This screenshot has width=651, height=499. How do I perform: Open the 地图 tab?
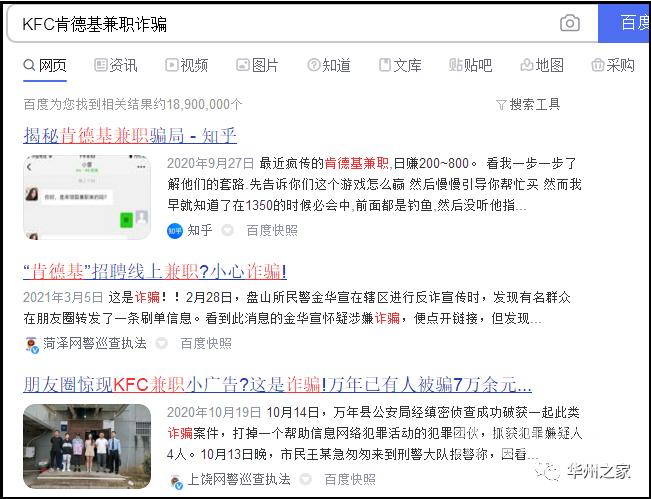(542, 65)
